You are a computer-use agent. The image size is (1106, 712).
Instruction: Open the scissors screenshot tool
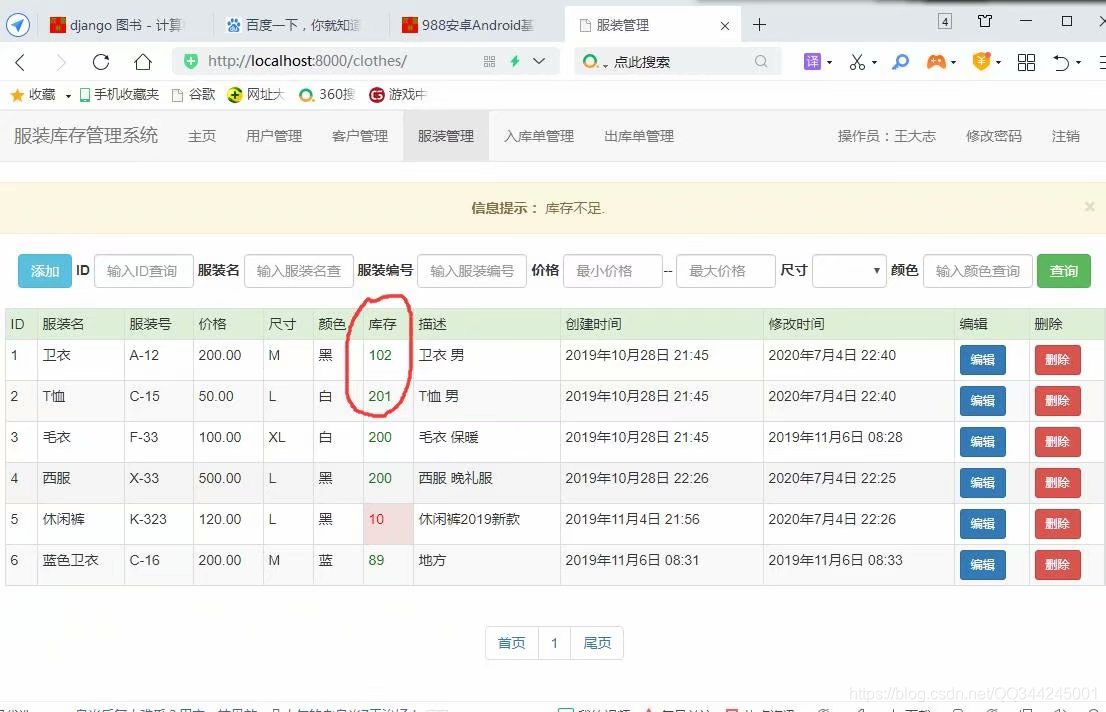click(x=857, y=62)
